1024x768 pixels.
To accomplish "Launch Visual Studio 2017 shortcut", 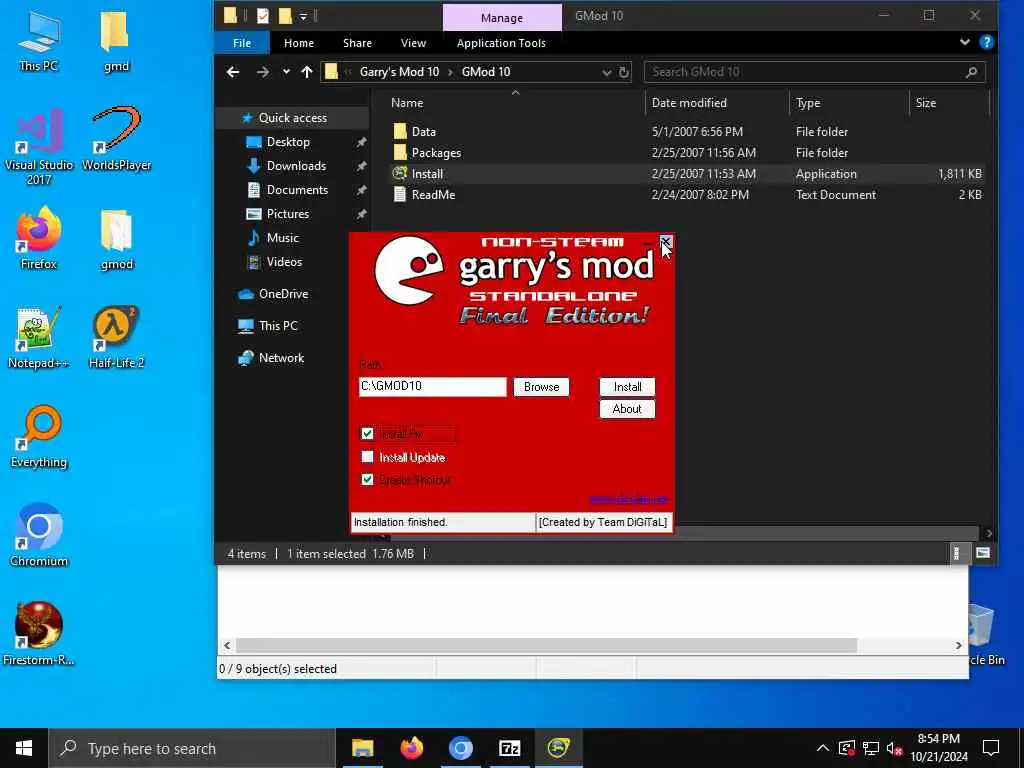I will point(39,146).
